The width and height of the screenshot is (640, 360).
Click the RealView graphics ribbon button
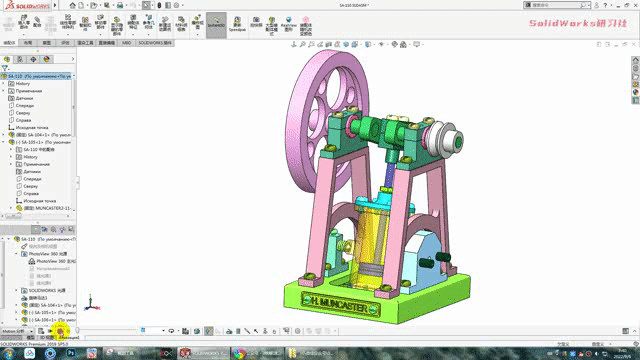289,25
